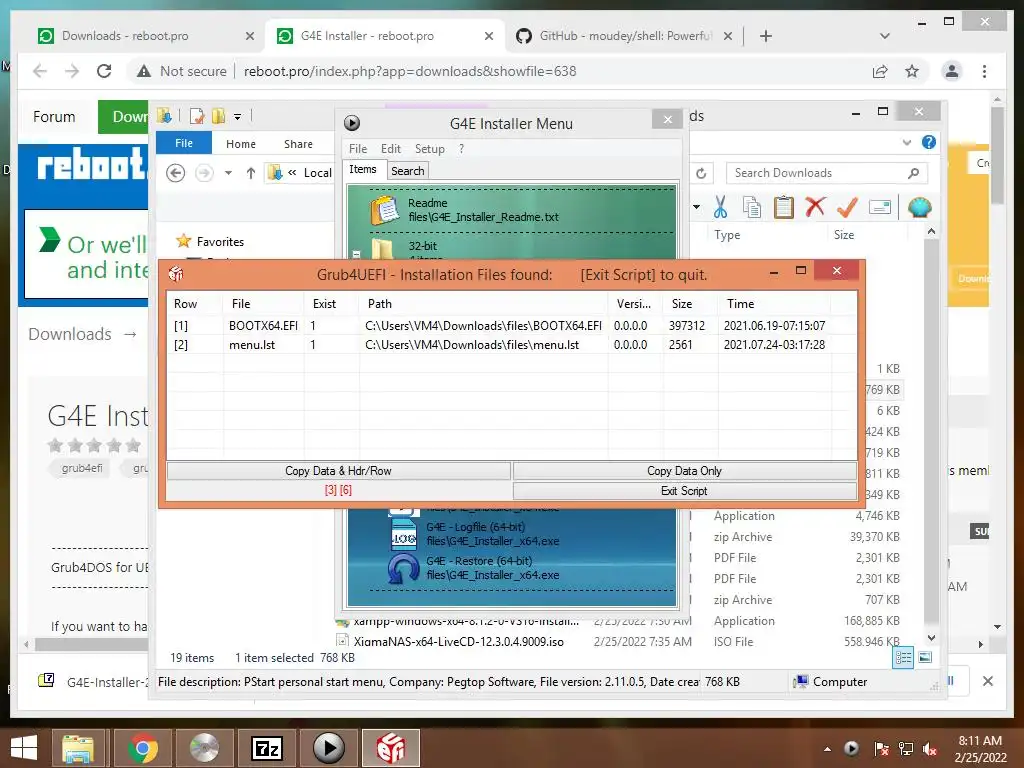Click the Paste clipboard icon in Explorer toolbar

784,208
